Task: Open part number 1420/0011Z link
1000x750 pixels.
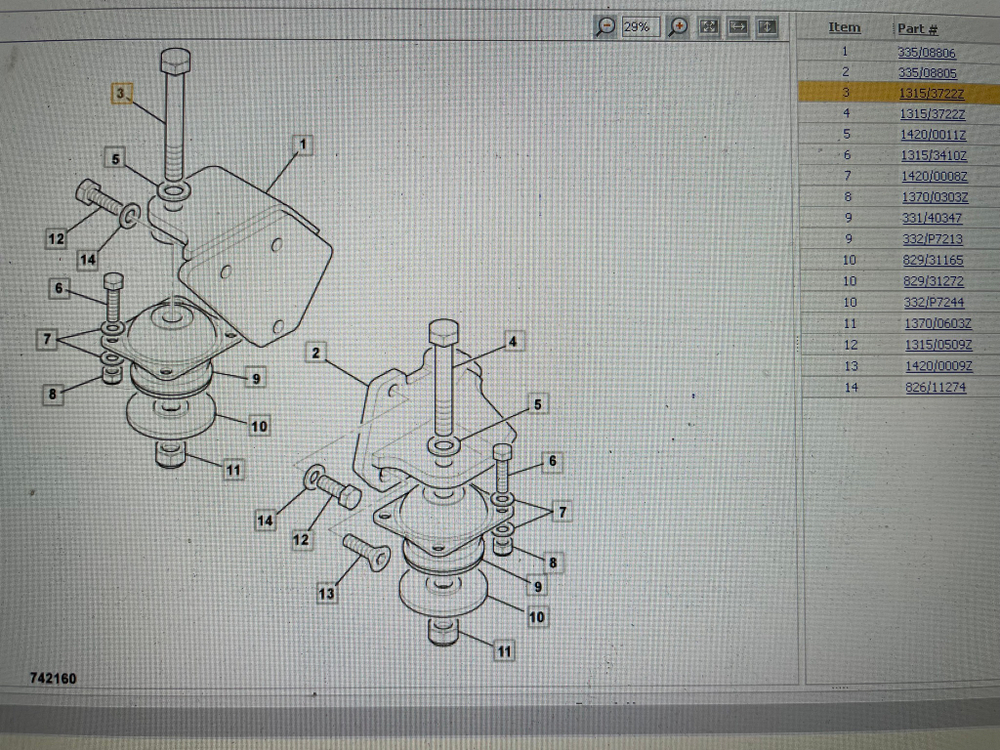Action: click(932, 134)
